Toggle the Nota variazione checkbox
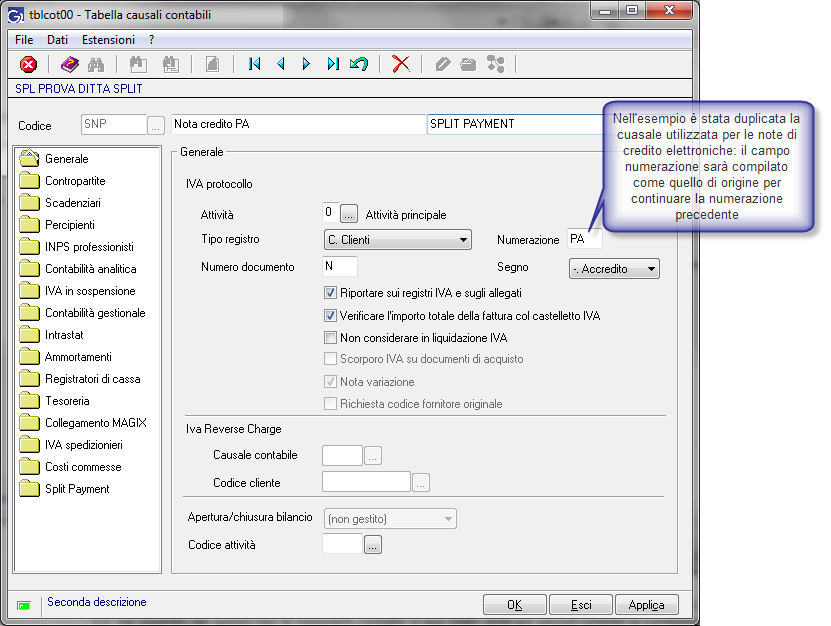 click(330, 382)
